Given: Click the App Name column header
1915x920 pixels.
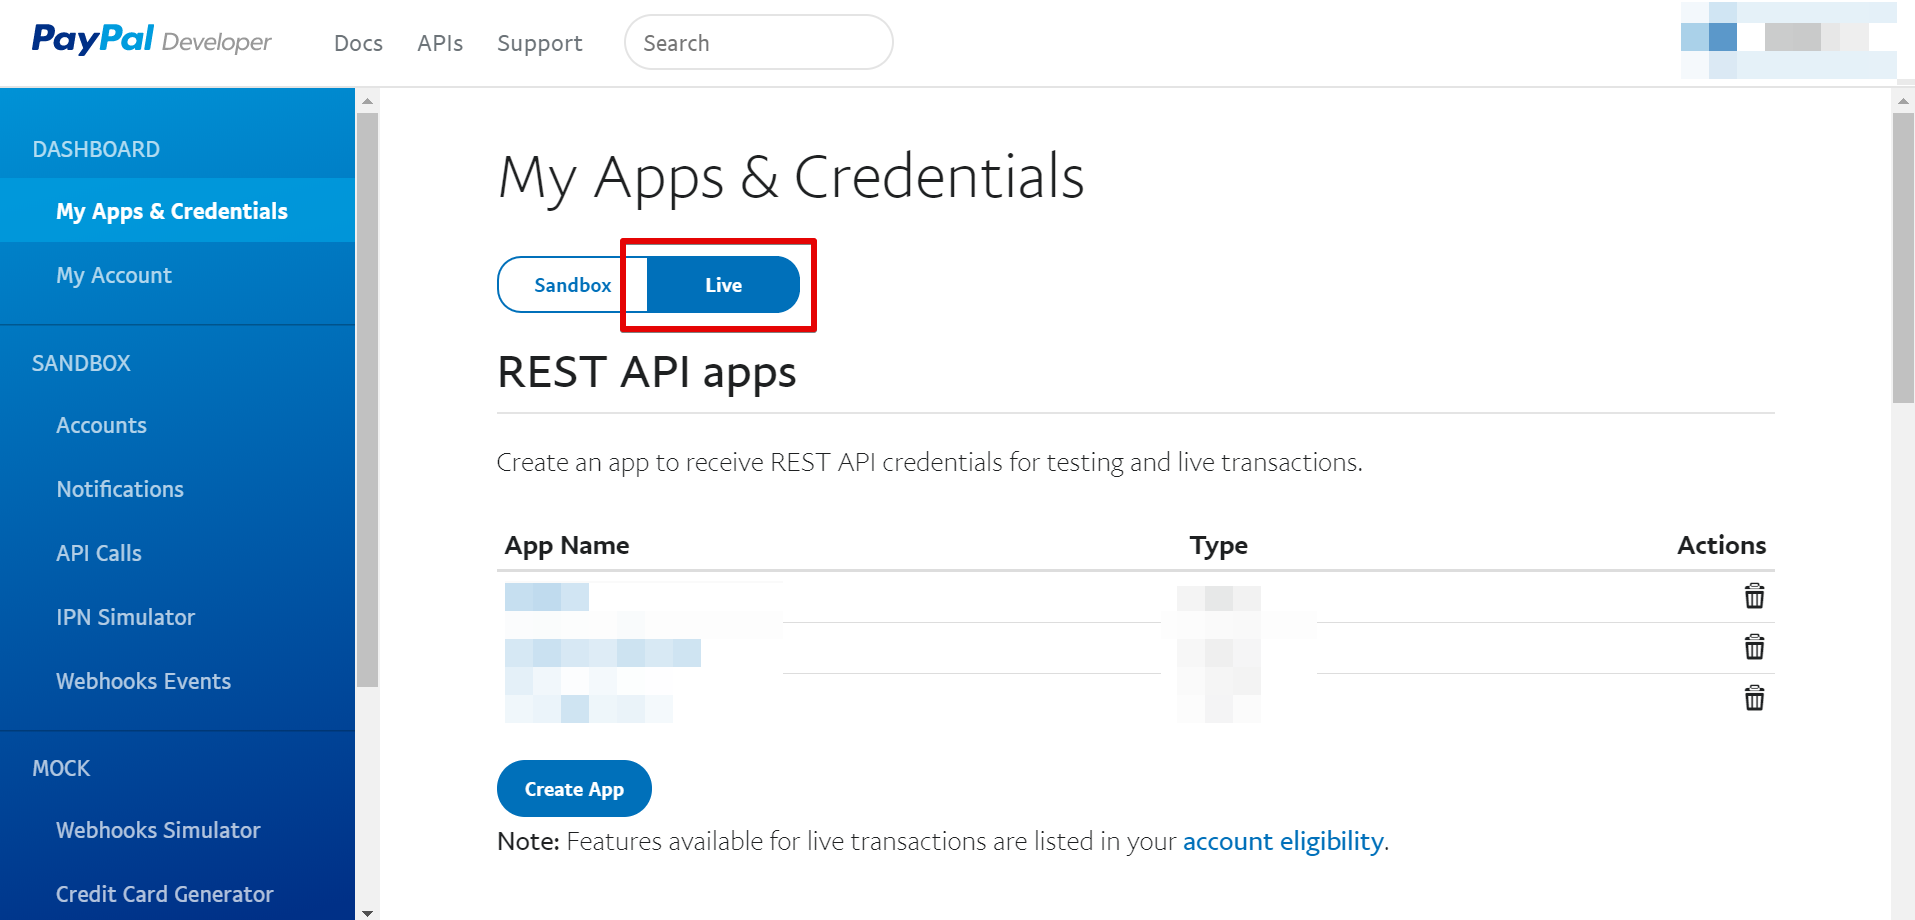Looking at the screenshot, I should [567, 545].
